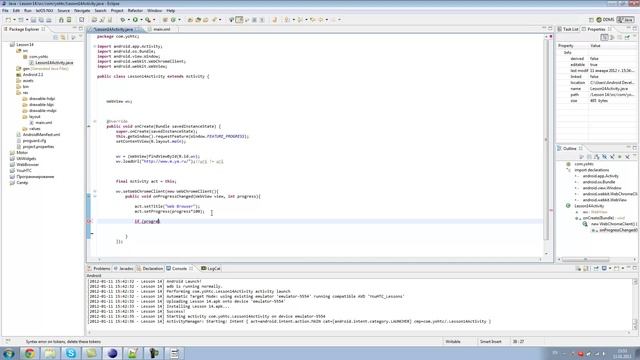This screenshot has width=640, height=360.
Task: Click the Search magnifier icon in toolbar
Action: tap(148, 20)
